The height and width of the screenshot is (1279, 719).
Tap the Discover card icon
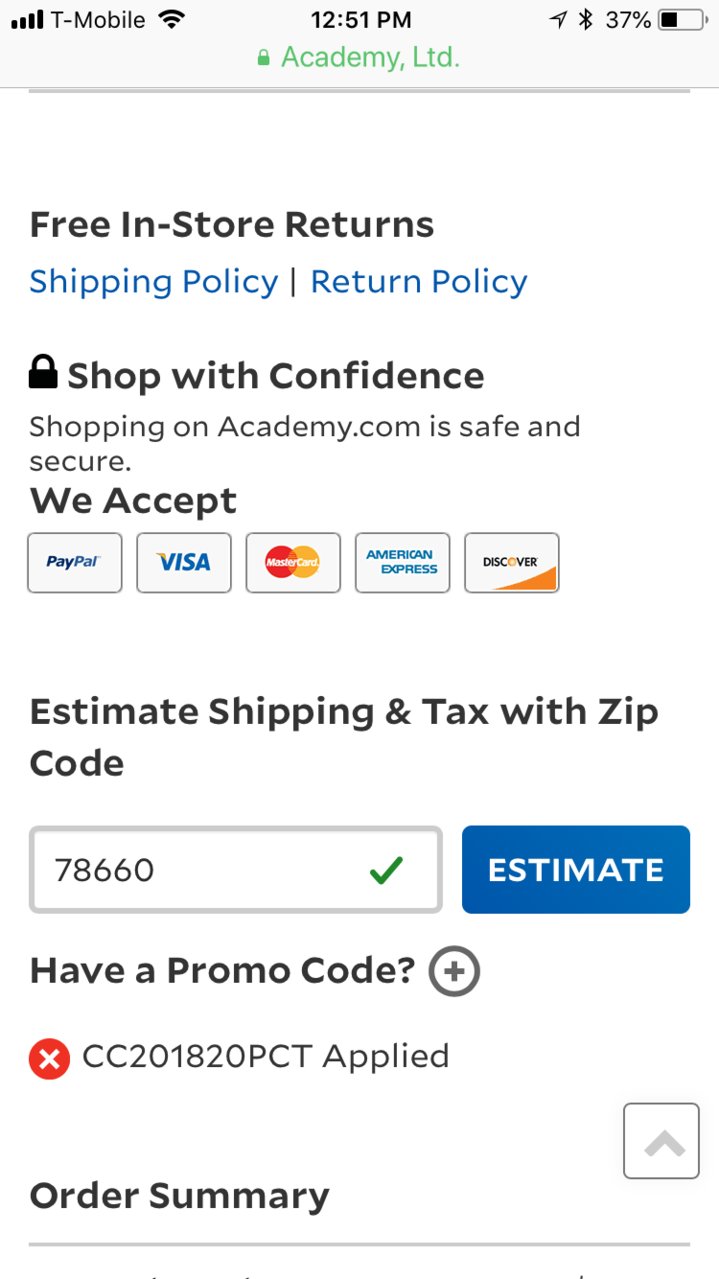[x=512, y=562]
